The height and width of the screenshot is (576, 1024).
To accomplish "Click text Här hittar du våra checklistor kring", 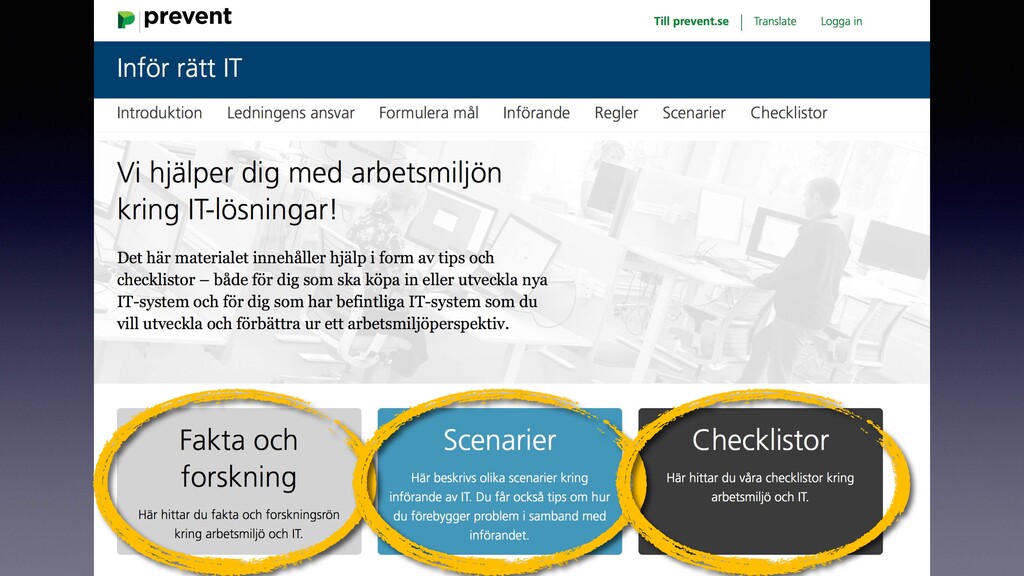I will pos(760,478).
